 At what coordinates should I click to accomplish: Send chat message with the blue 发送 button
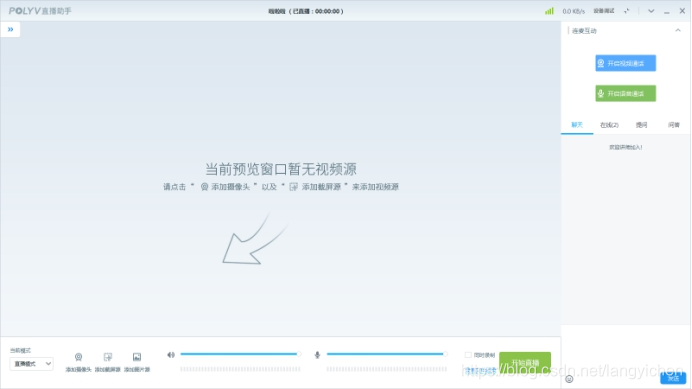click(x=673, y=378)
